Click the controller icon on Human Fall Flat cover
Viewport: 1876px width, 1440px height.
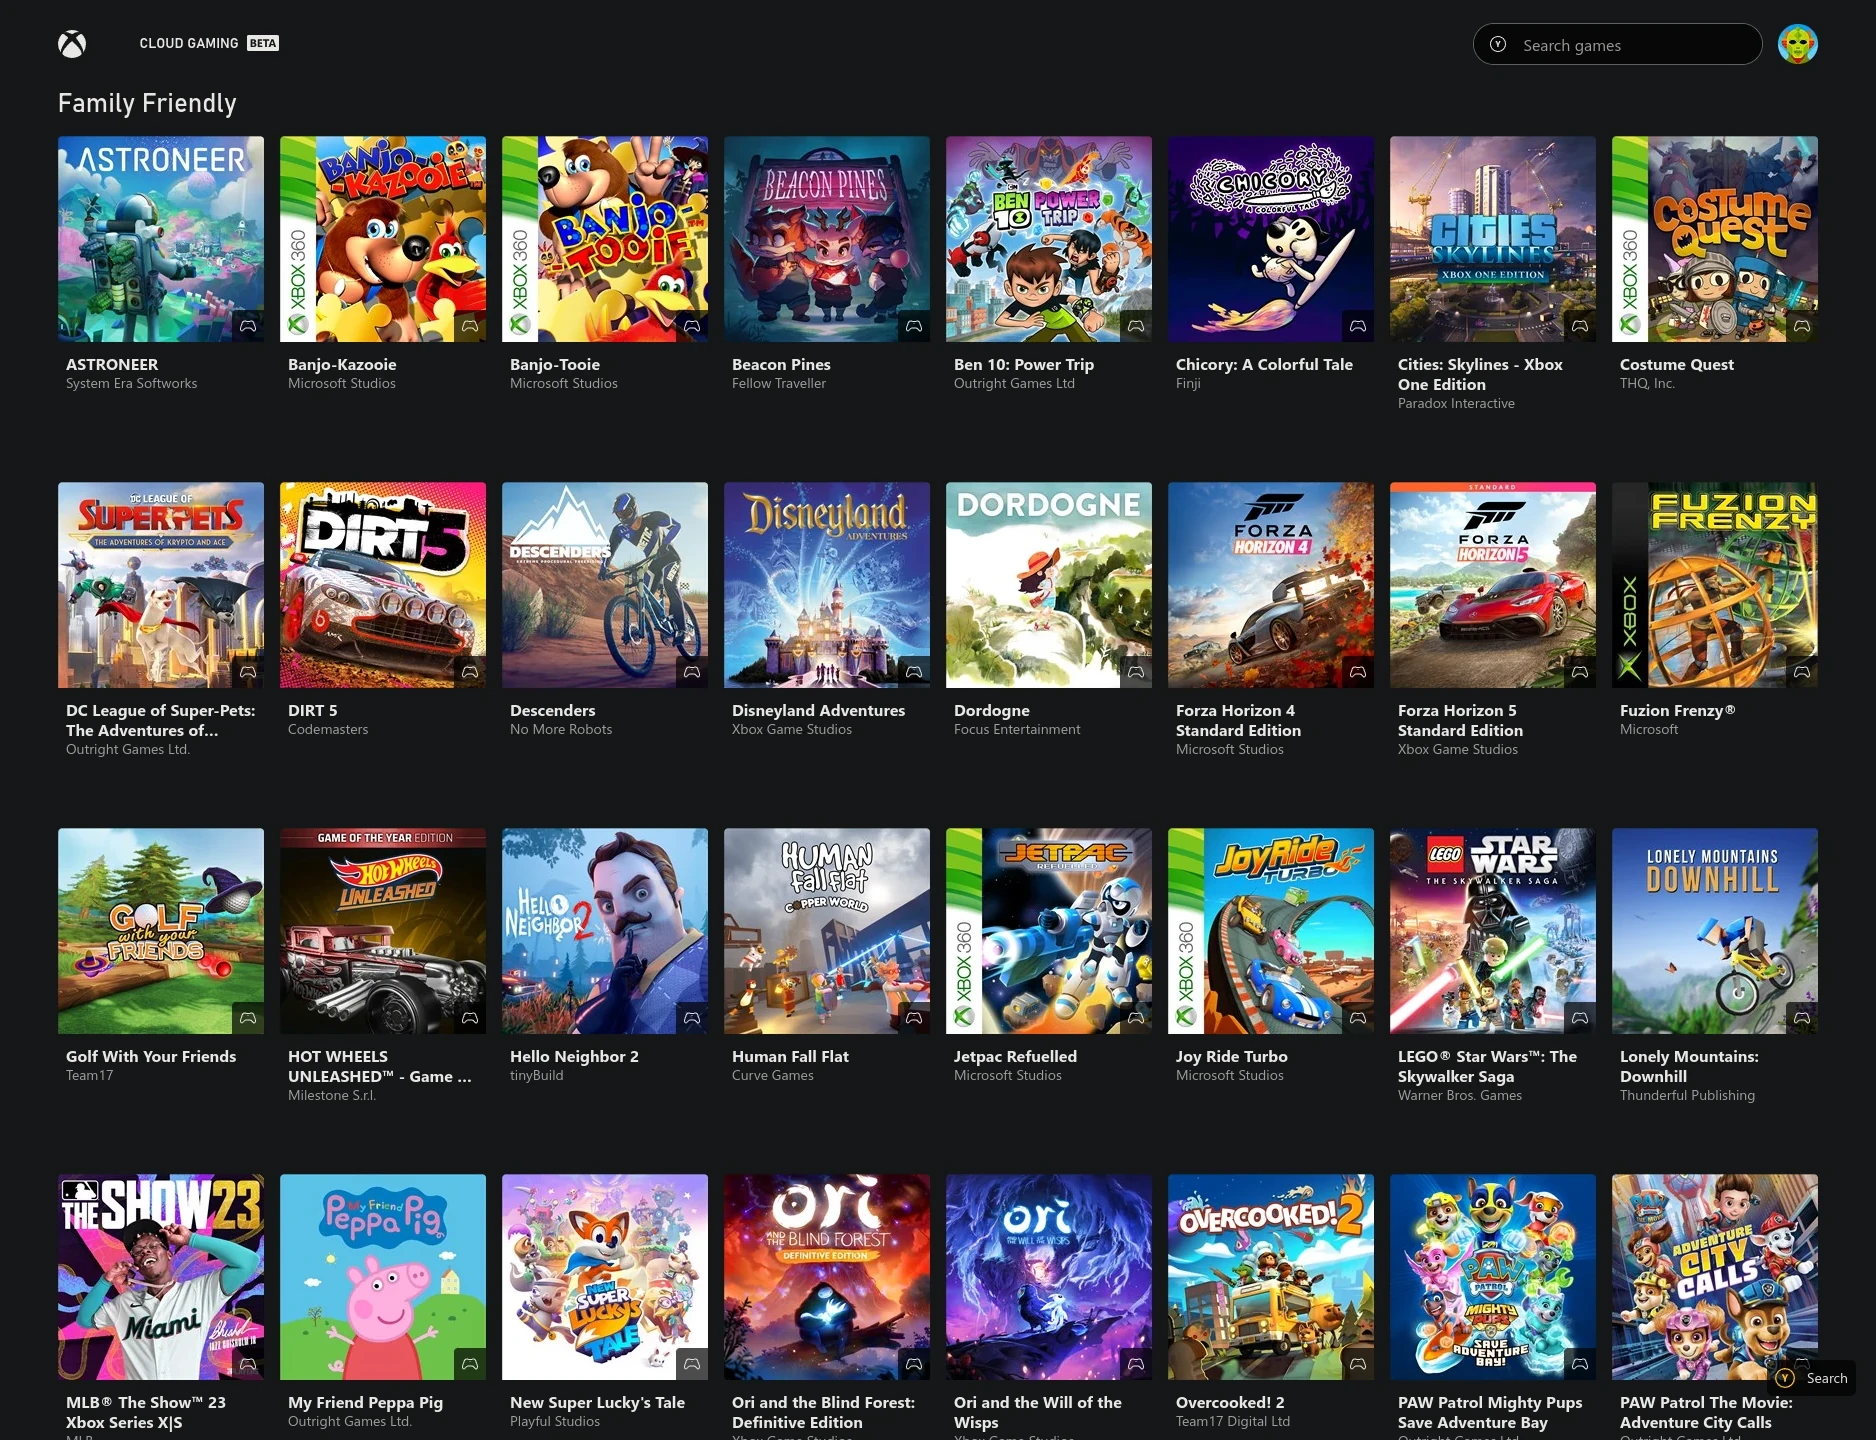click(914, 1018)
